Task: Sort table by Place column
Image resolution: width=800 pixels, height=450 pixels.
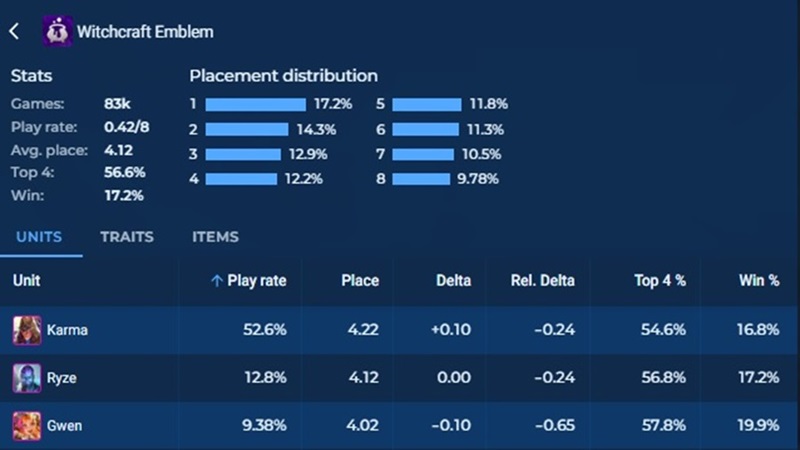Action: point(359,281)
